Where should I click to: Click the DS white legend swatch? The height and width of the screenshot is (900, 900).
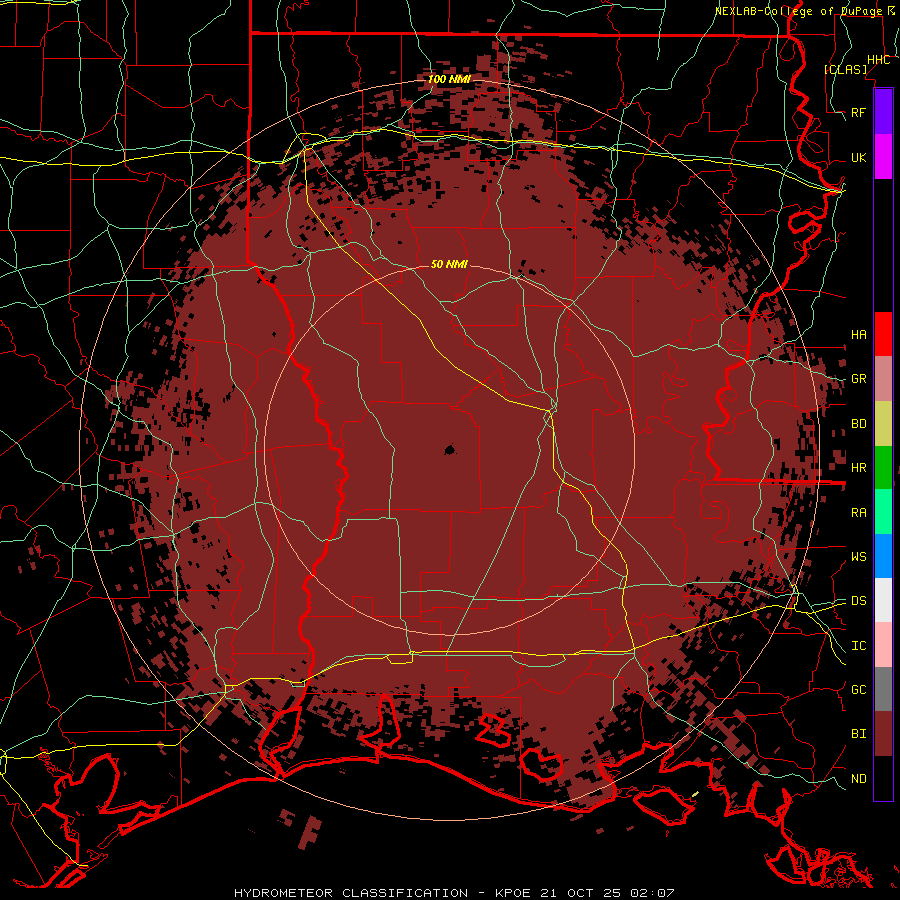(x=883, y=600)
